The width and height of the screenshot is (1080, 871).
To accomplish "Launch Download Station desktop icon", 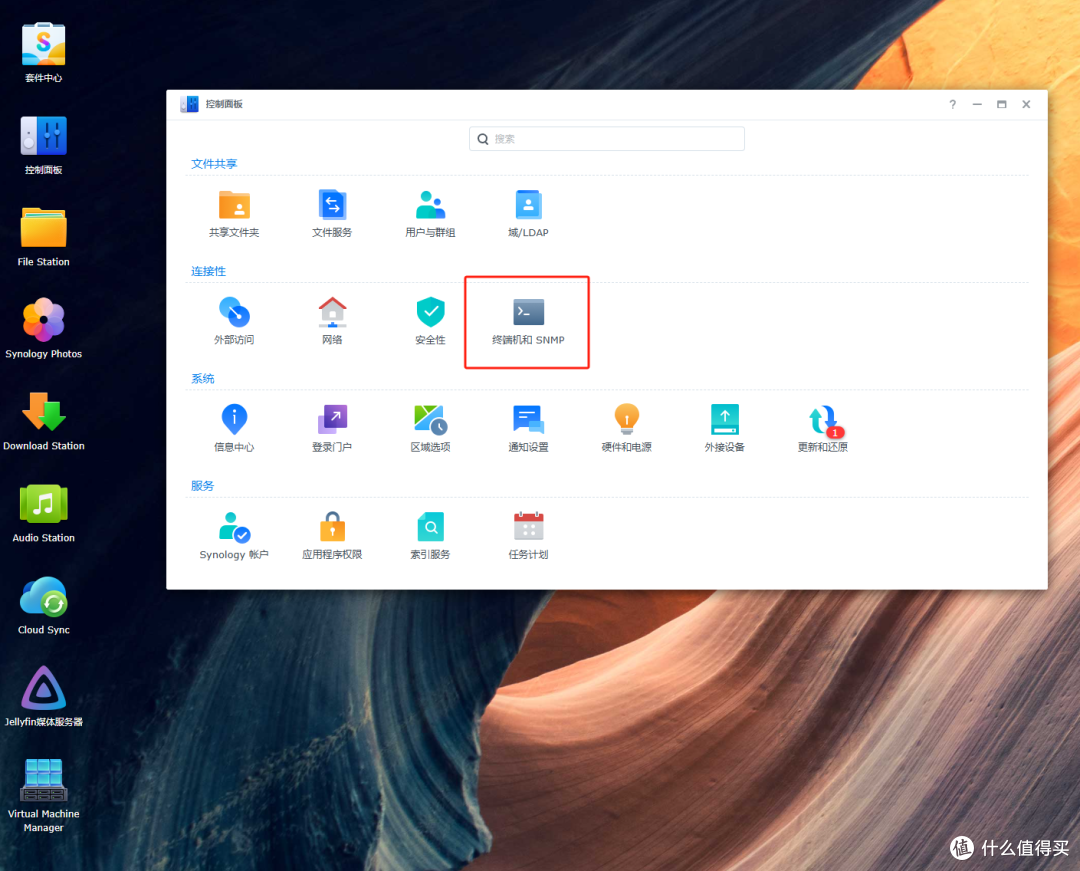I will [43, 421].
